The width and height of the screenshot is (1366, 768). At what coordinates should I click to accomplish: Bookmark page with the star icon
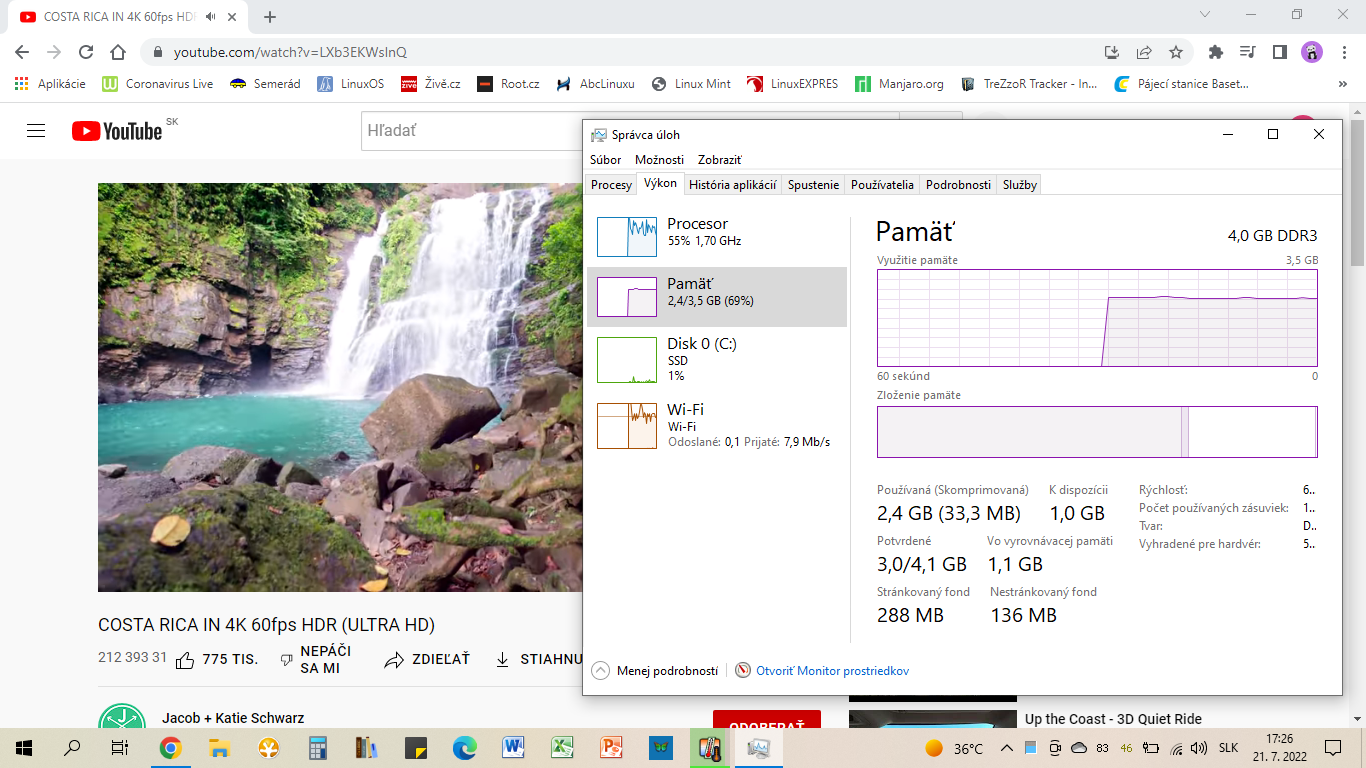coord(1176,52)
